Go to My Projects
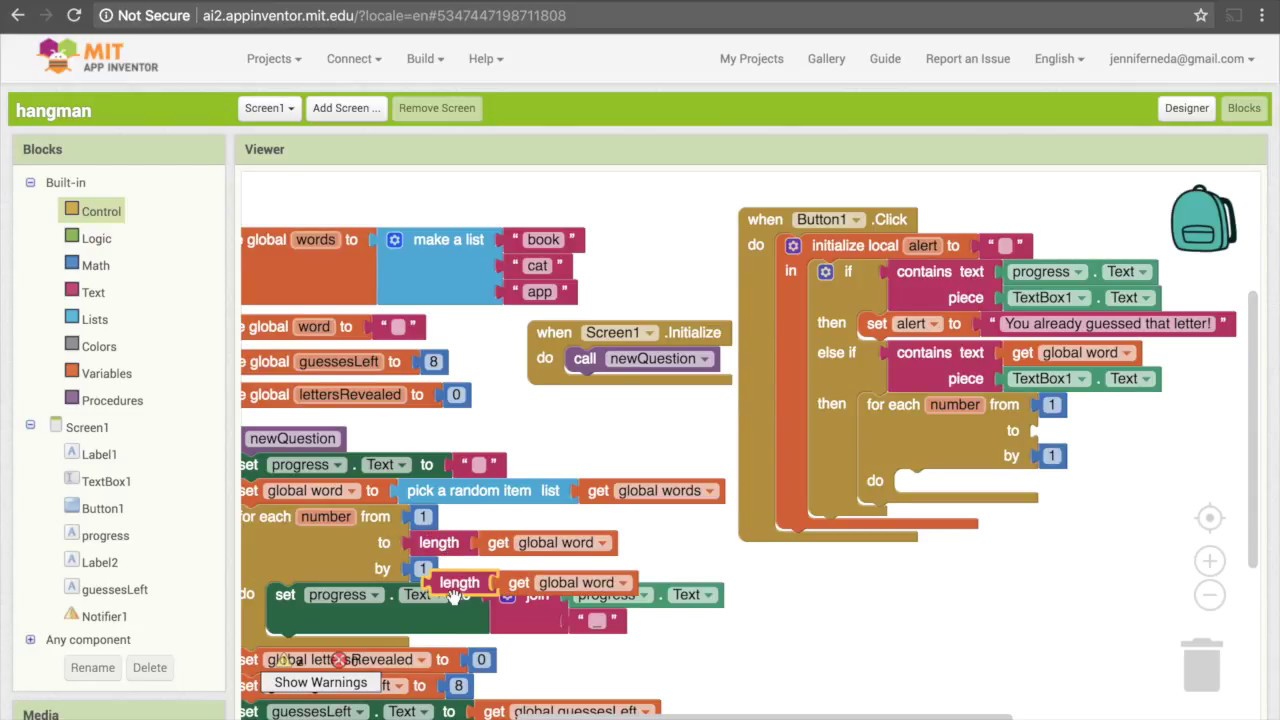Image resolution: width=1280 pixels, height=720 pixels. (751, 59)
